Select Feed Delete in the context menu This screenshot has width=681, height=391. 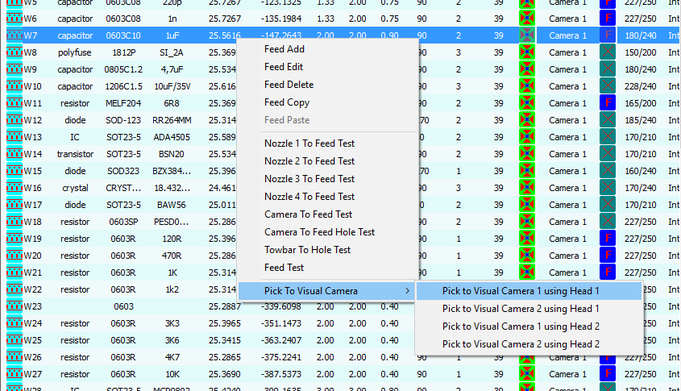(x=289, y=85)
